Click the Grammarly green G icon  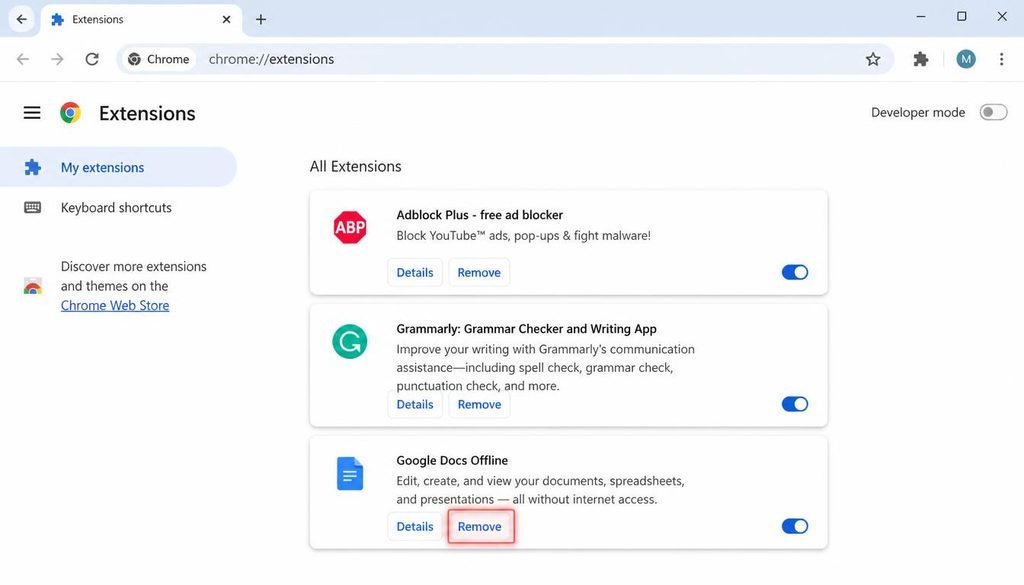pyautogui.click(x=349, y=341)
